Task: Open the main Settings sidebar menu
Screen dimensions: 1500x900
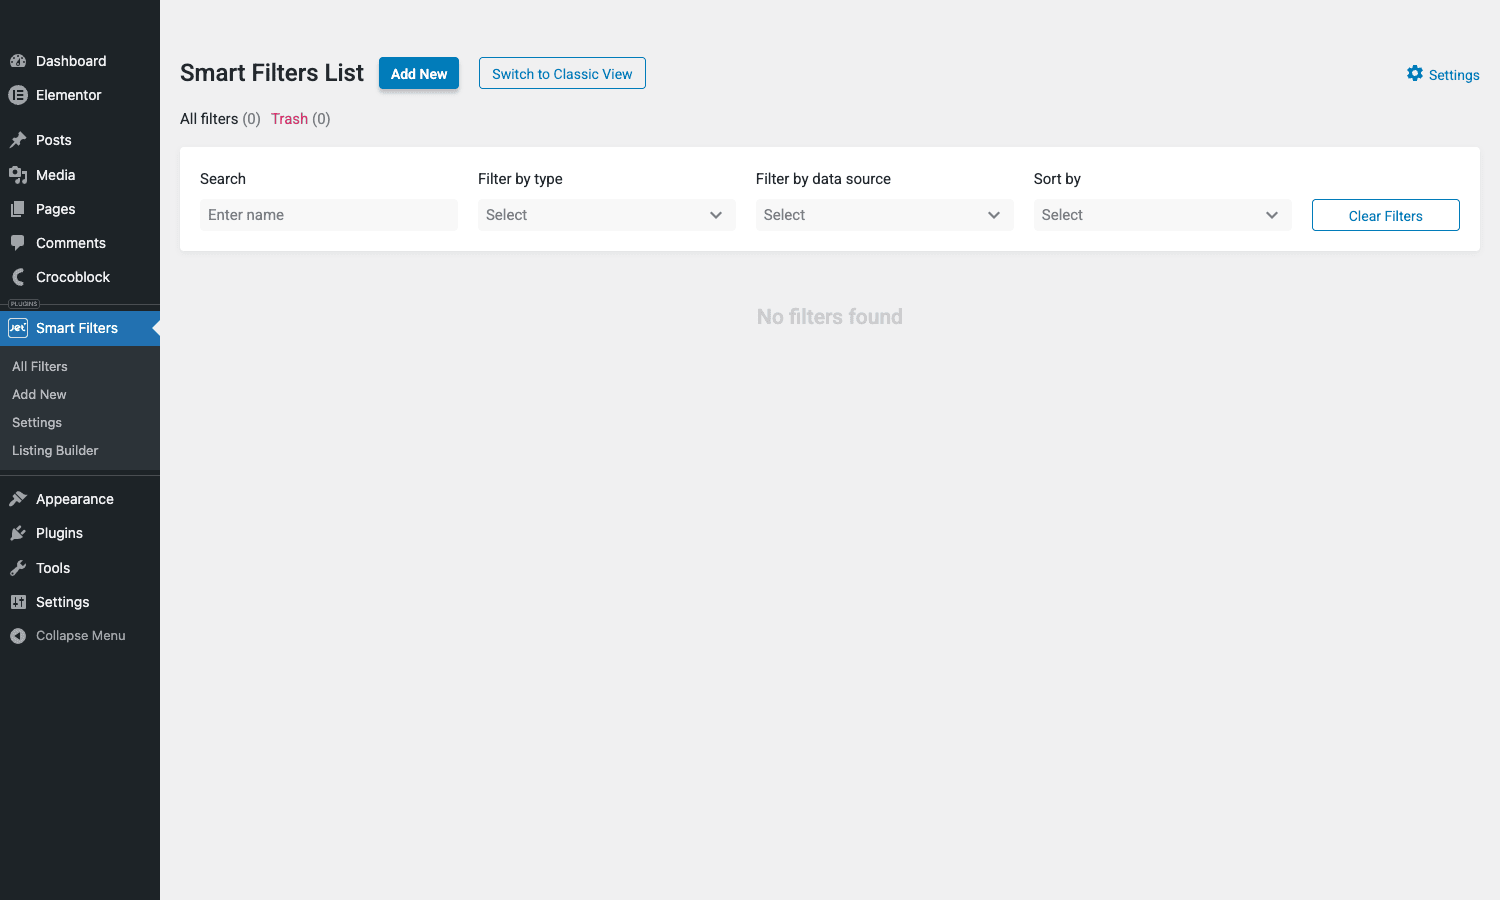Action: point(80,602)
